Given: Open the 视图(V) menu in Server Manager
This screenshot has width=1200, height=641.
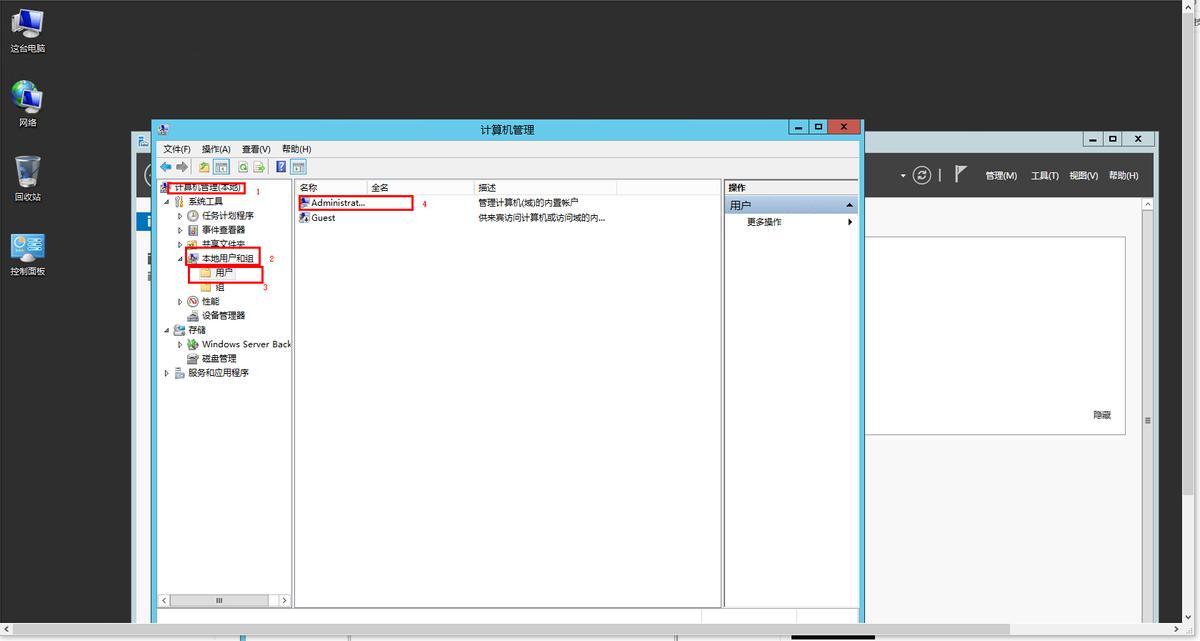Looking at the screenshot, I should point(1084,176).
